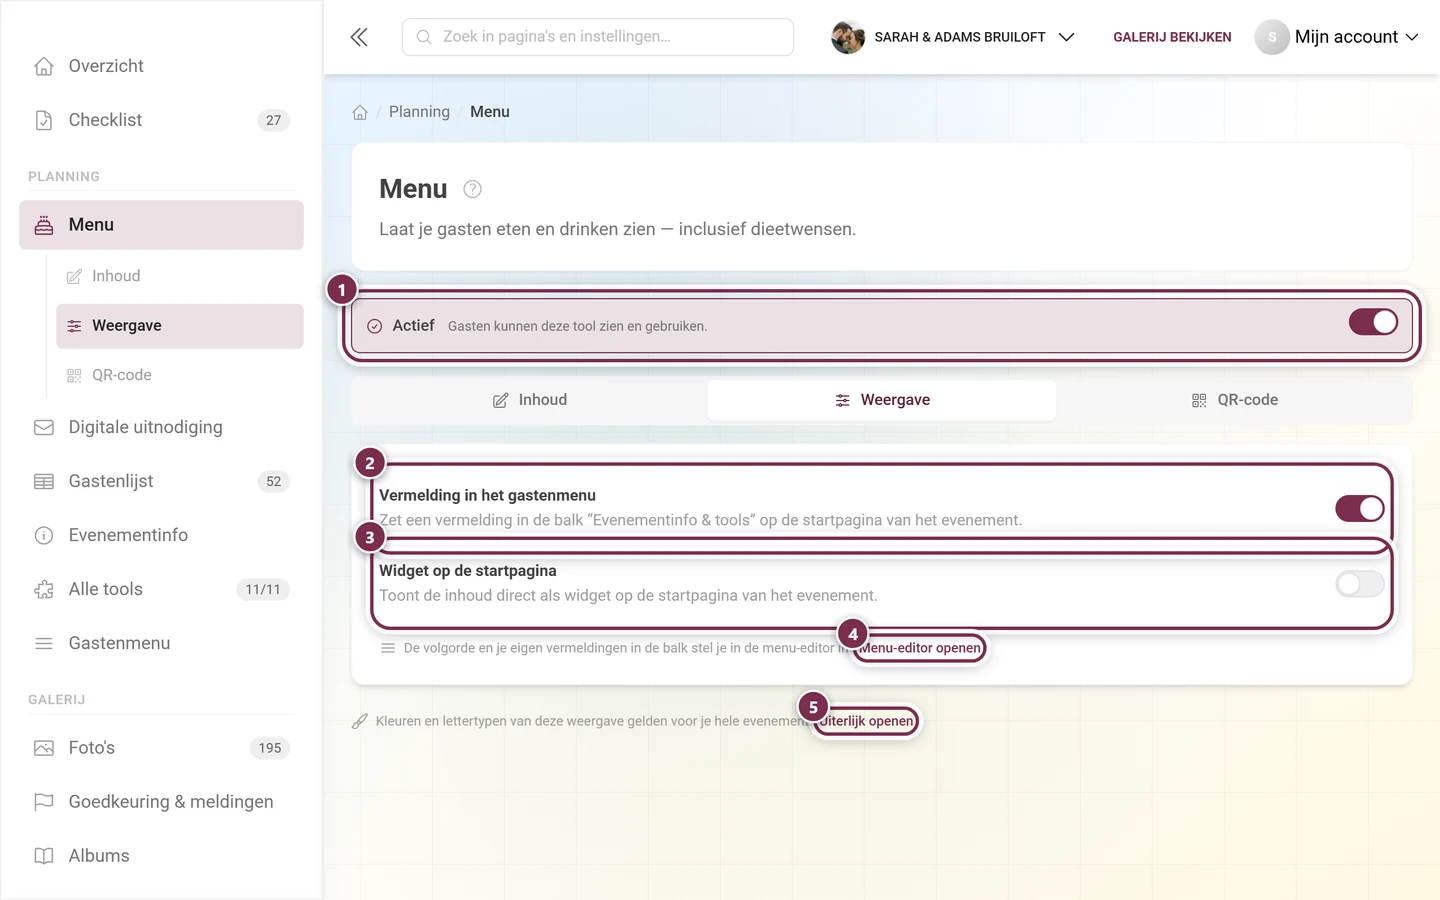Click the Digitale uitnodiging envelope icon
The width and height of the screenshot is (1440, 900).
[44, 427]
